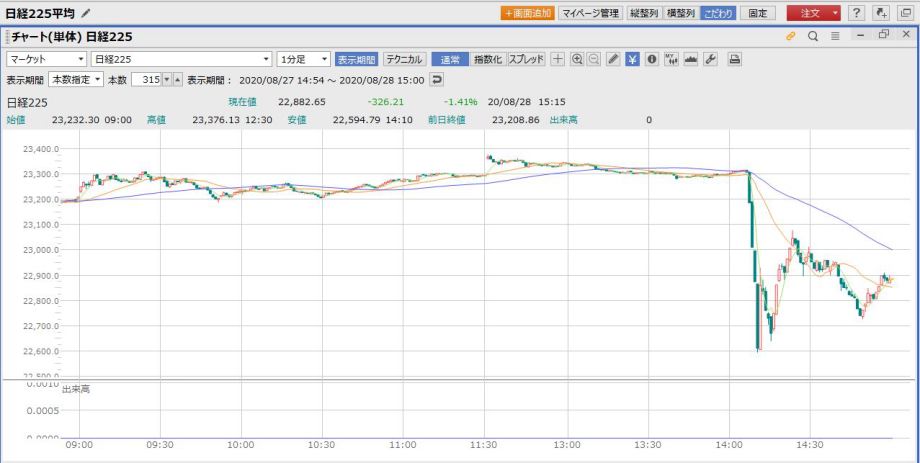
Task: Click the 出来高 volume pane label
Action: pos(76,388)
